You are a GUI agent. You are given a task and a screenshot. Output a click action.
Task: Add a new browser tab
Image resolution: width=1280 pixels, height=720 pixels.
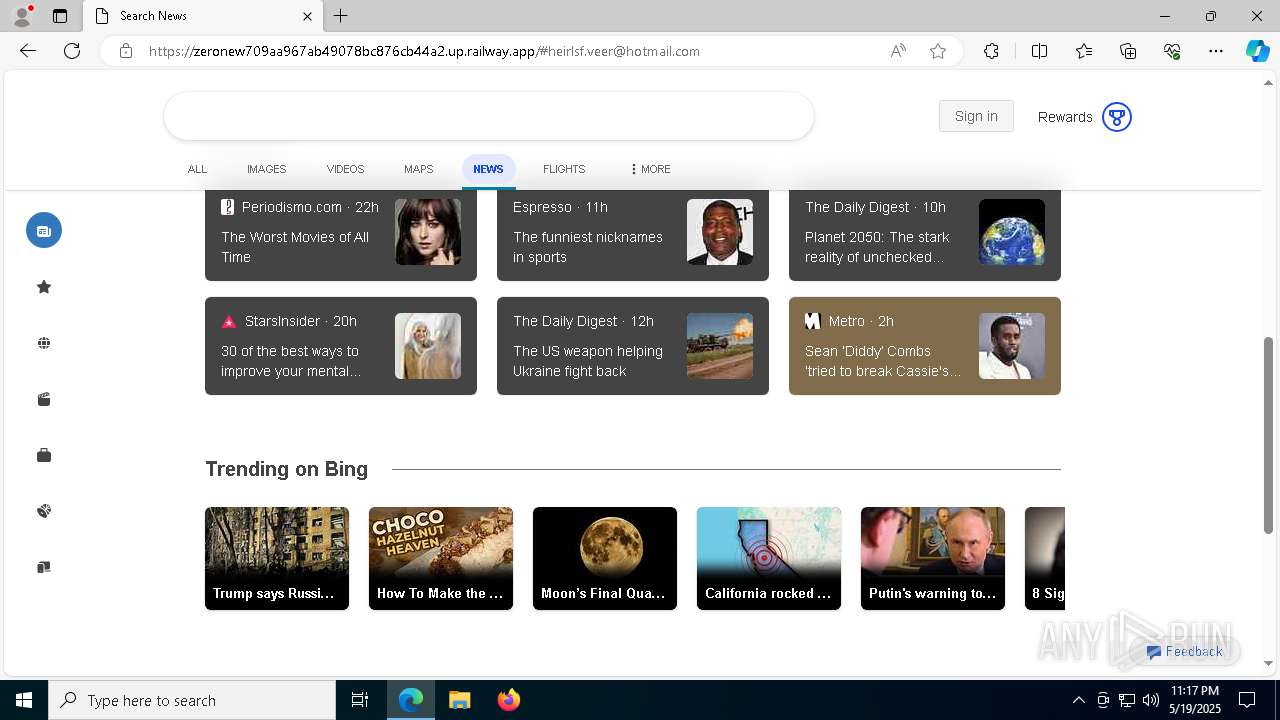[x=341, y=16]
